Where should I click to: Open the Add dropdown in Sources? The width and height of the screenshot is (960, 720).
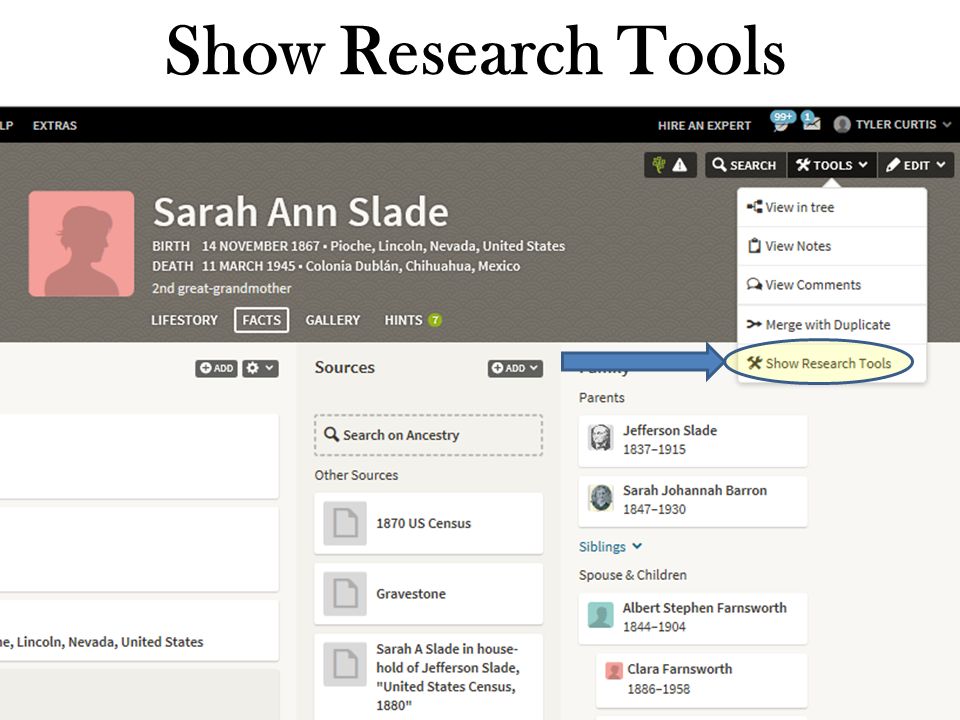(515, 368)
